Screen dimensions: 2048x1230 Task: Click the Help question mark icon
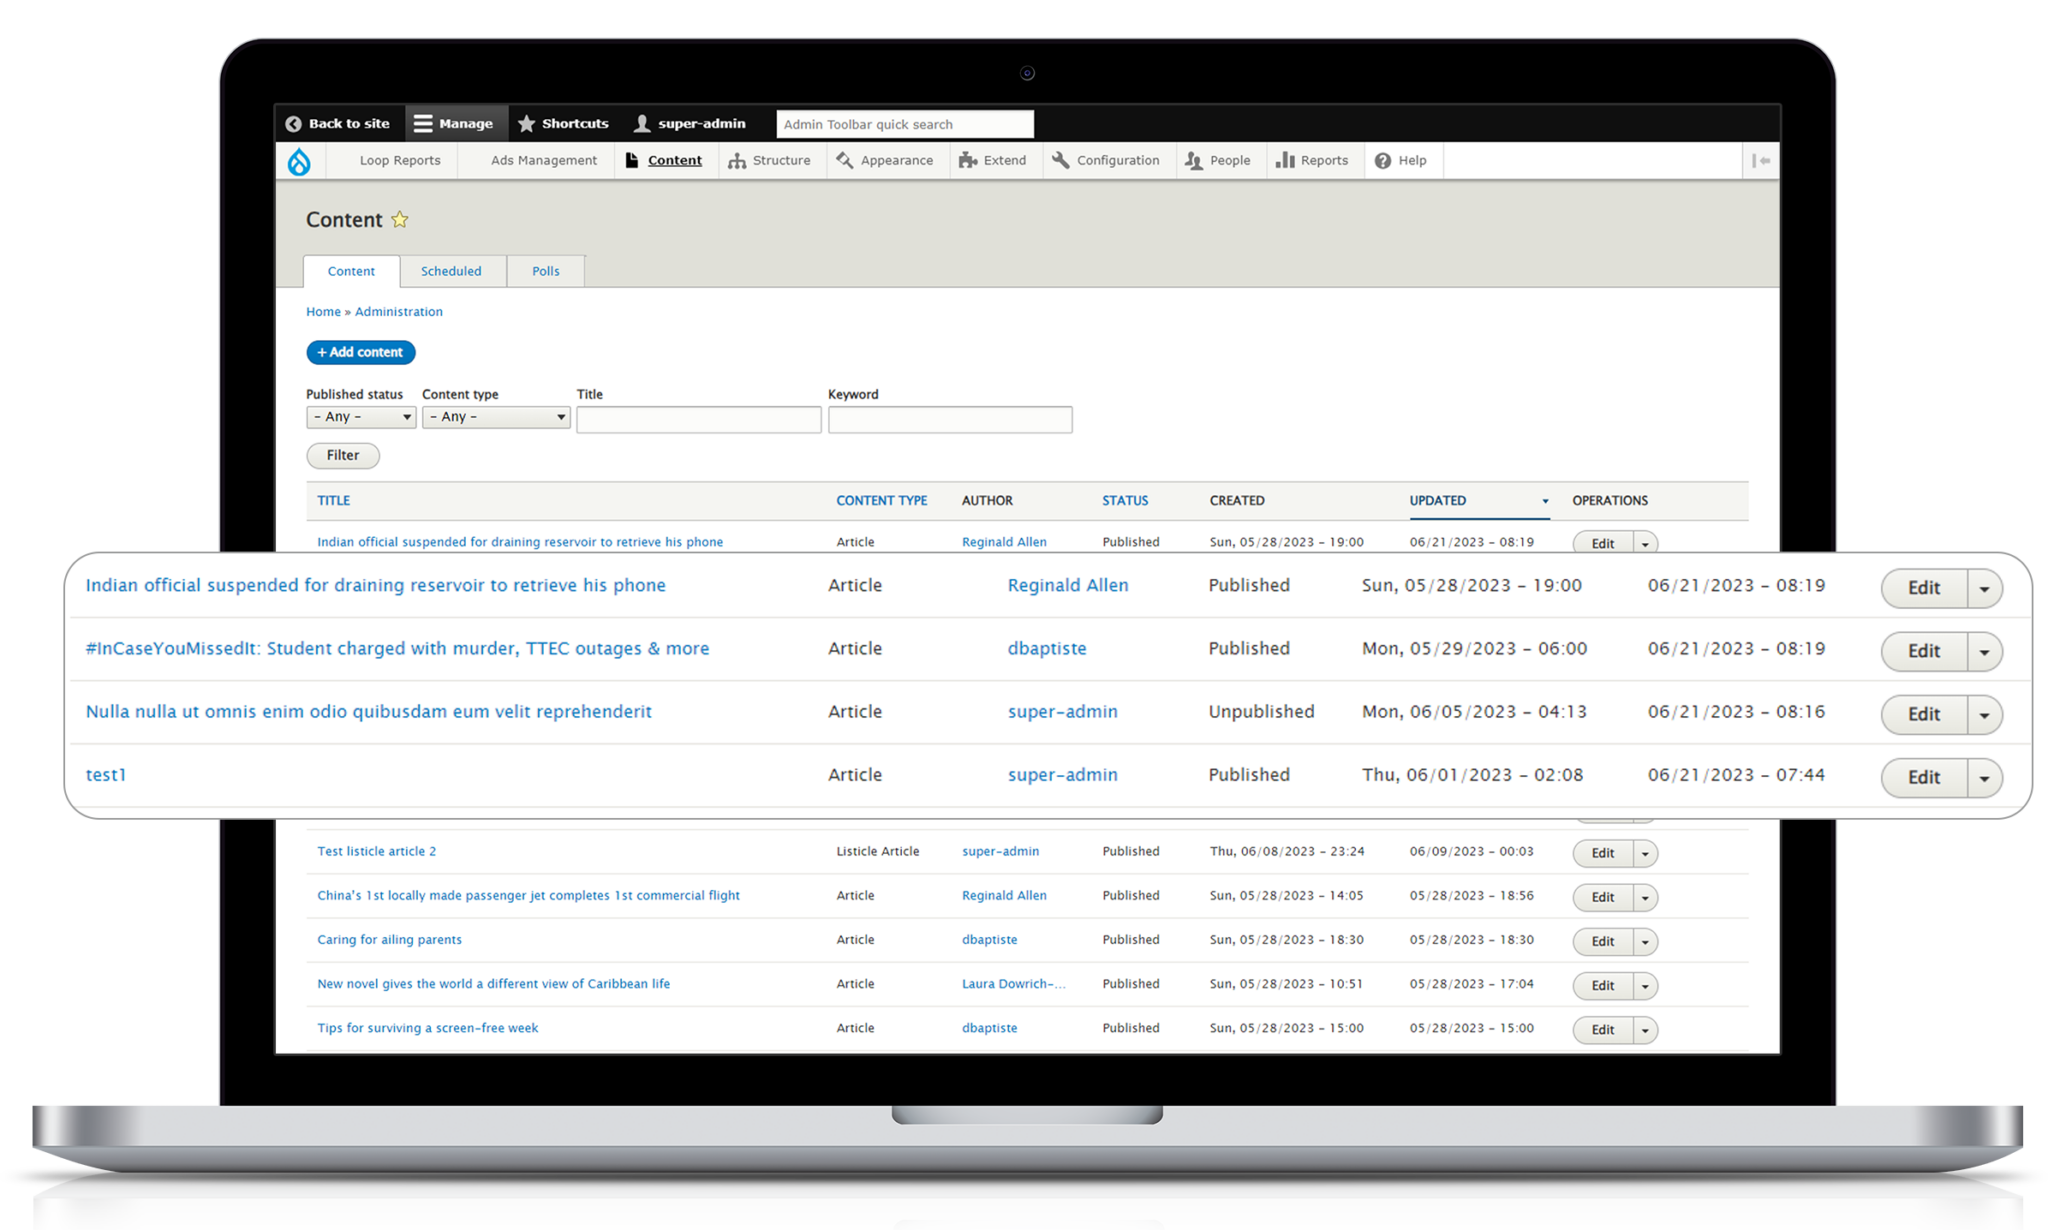(x=1383, y=161)
